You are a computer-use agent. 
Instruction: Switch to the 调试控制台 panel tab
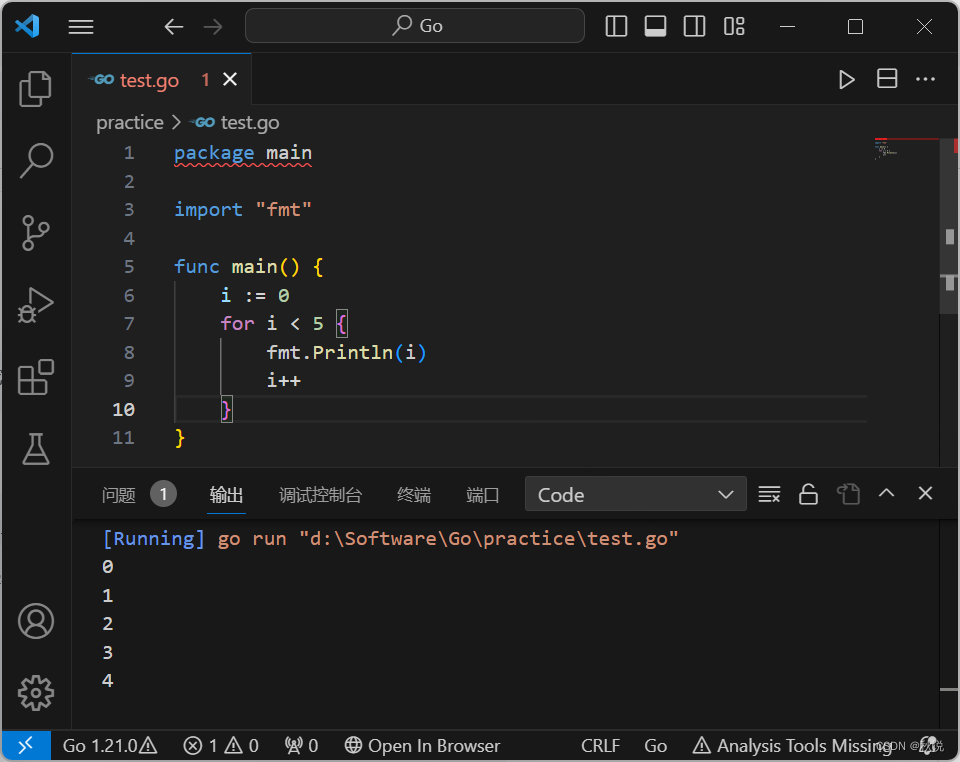320,495
